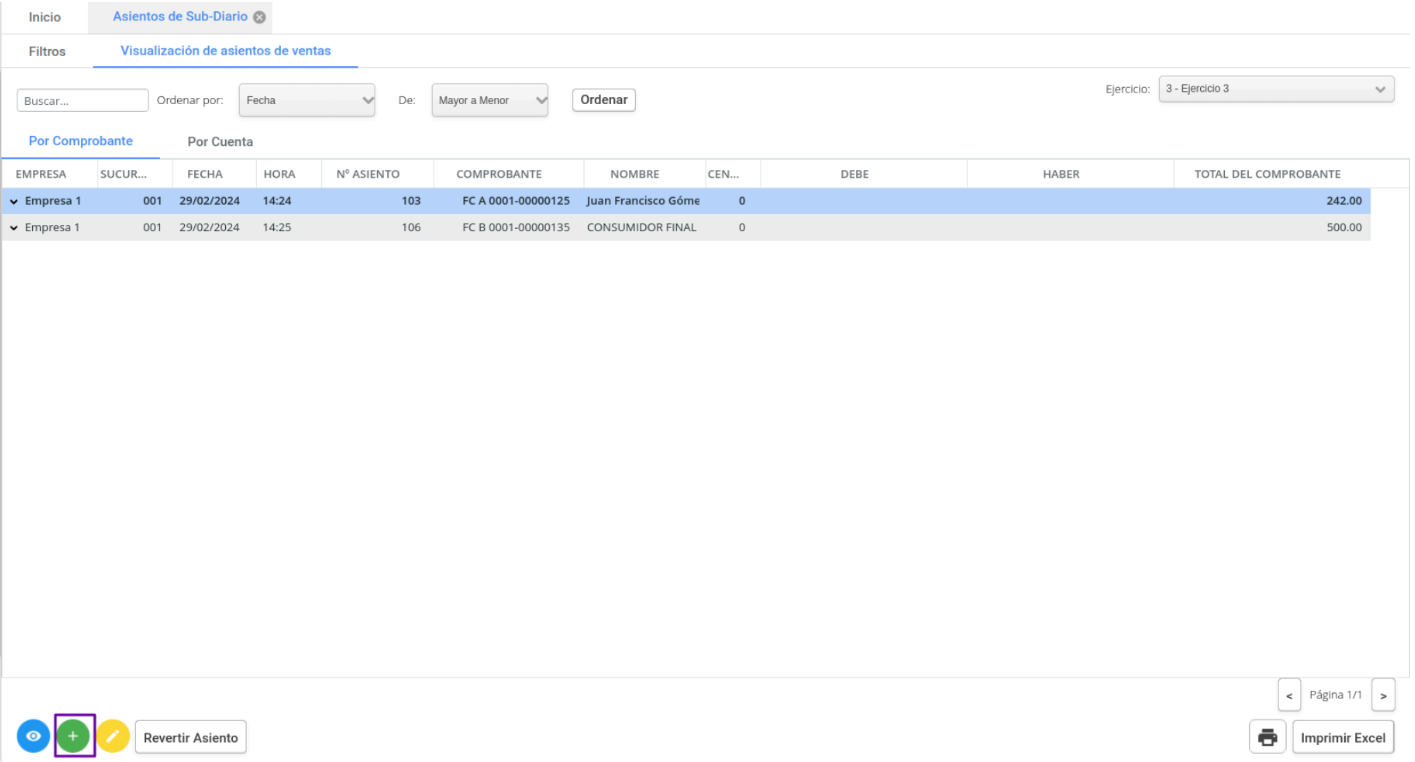1415x762 pixels.
Task: Click the green plus add button
Action: pyautogui.click(x=73, y=737)
